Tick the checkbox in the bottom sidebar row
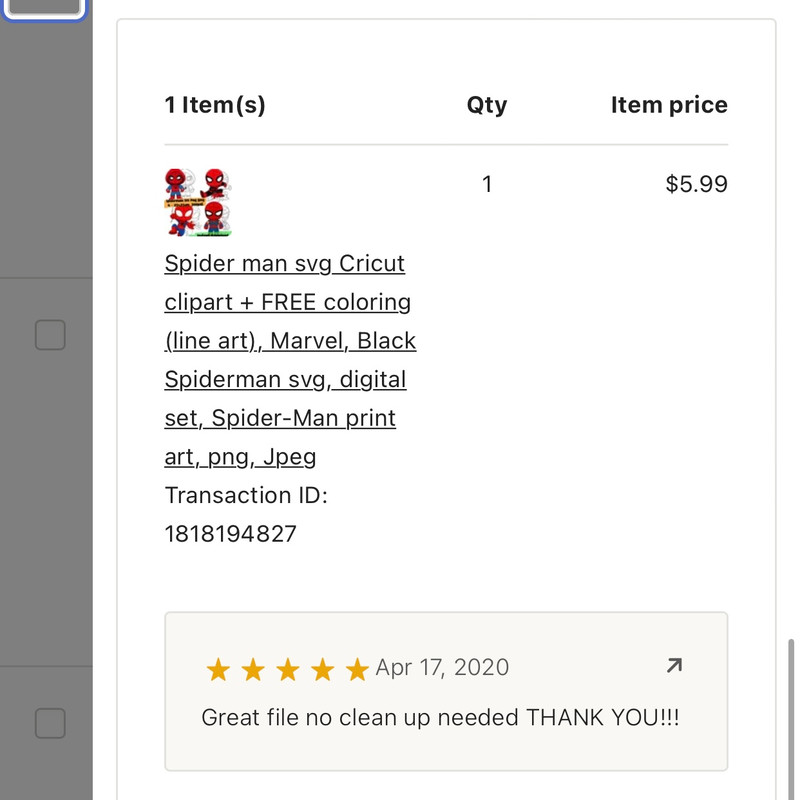This screenshot has width=800, height=800. coord(50,723)
